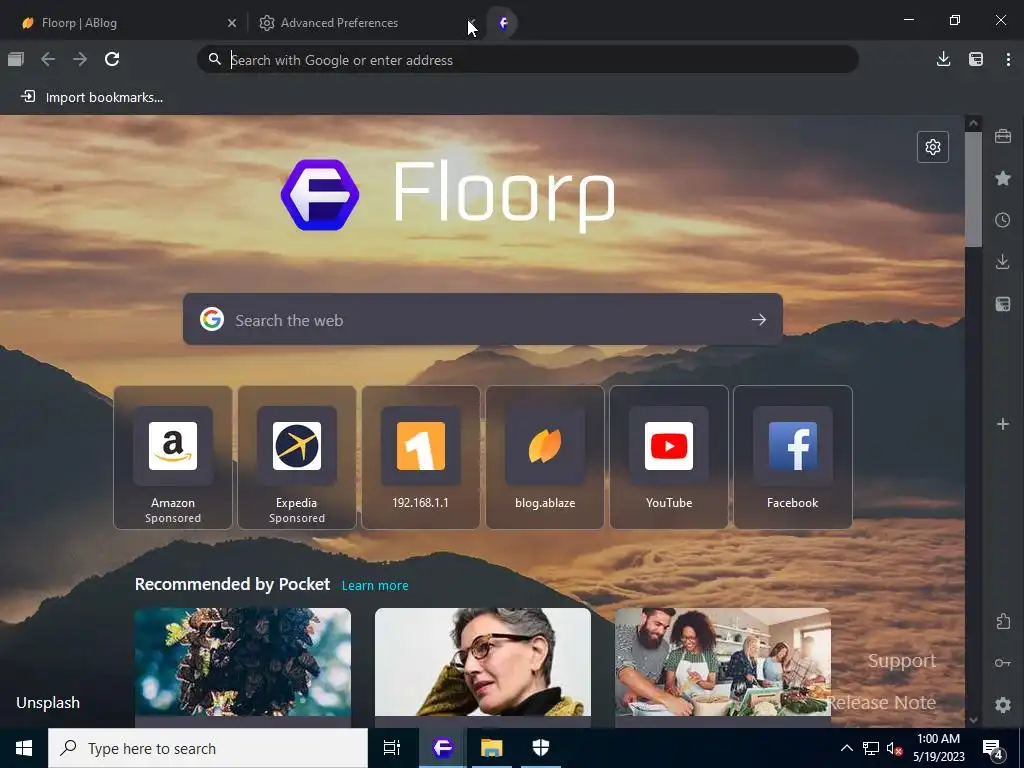Click the Floorp taskbar icon
This screenshot has width=1024, height=768.
443,748
